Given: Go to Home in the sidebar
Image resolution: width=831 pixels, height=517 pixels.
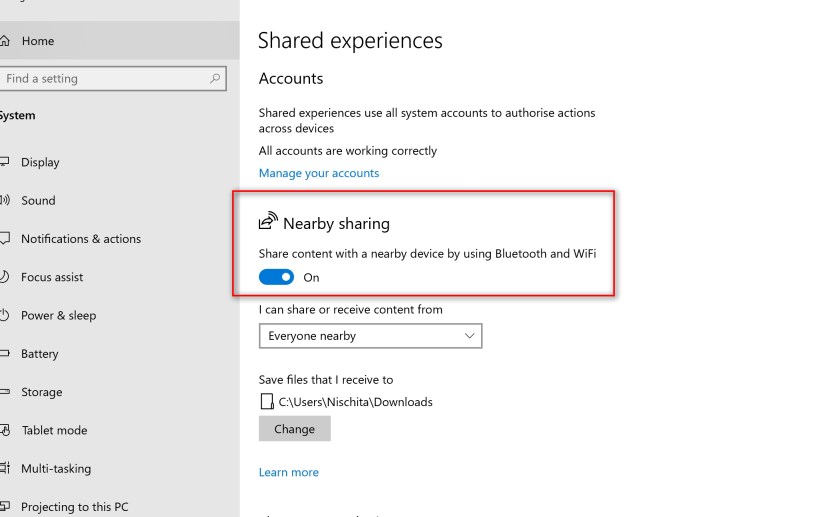Looking at the screenshot, I should point(120,41).
